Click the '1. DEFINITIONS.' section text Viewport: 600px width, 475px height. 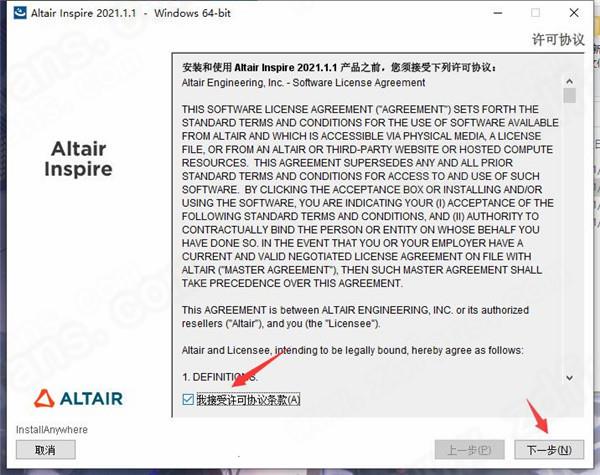click(x=220, y=377)
